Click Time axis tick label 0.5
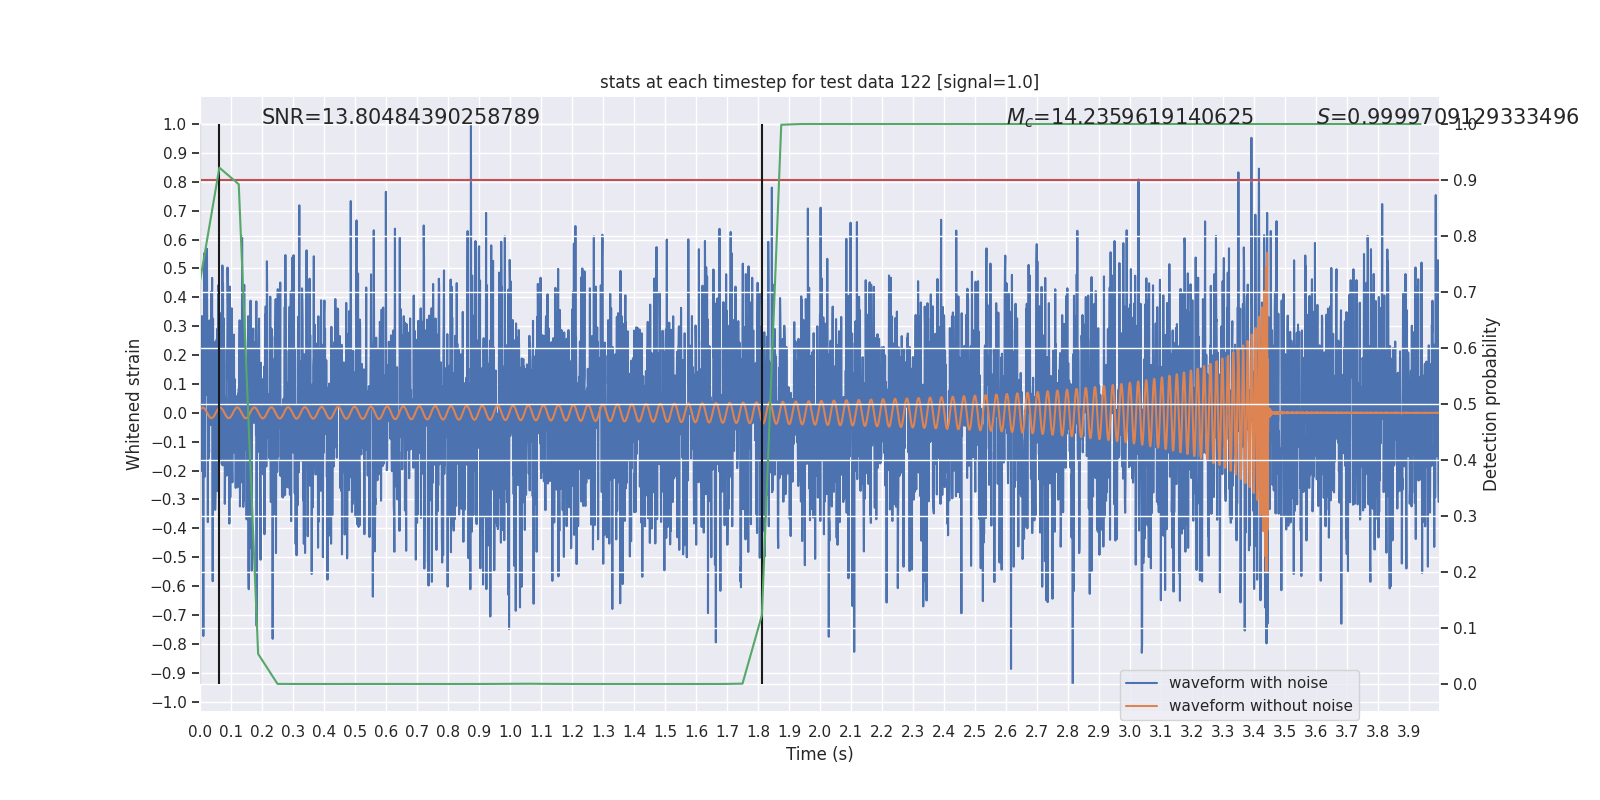 (x=355, y=732)
